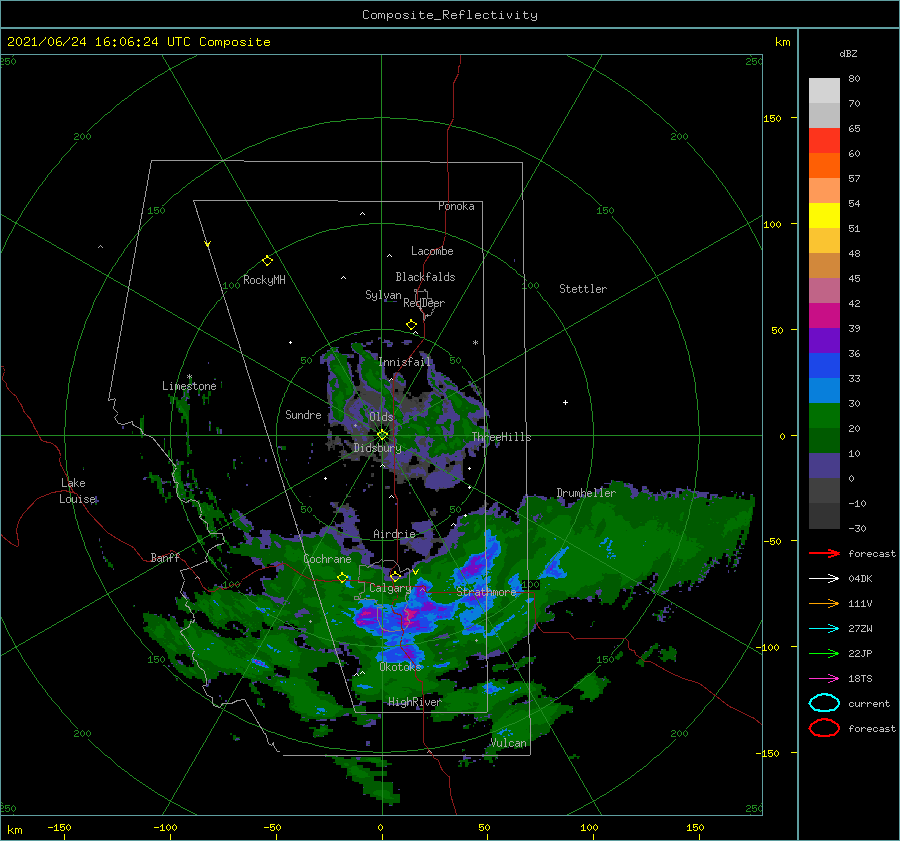This screenshot has height=841, width=900.
Task: Click the dBZ legend heading
Action: pos(848,53)
